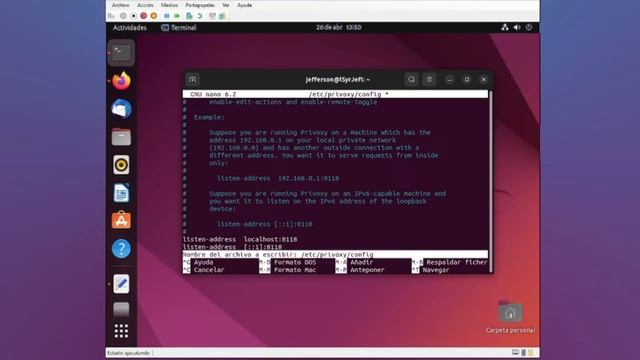Click the commented 'listen-address 192.168.0.1:8118' line

click(278, 178)
